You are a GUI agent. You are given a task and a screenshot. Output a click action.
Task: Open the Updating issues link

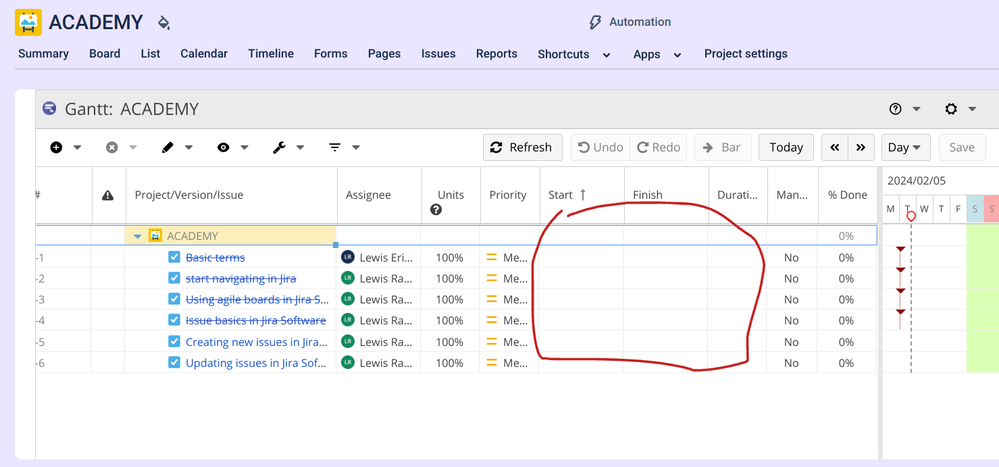(257, 363)
